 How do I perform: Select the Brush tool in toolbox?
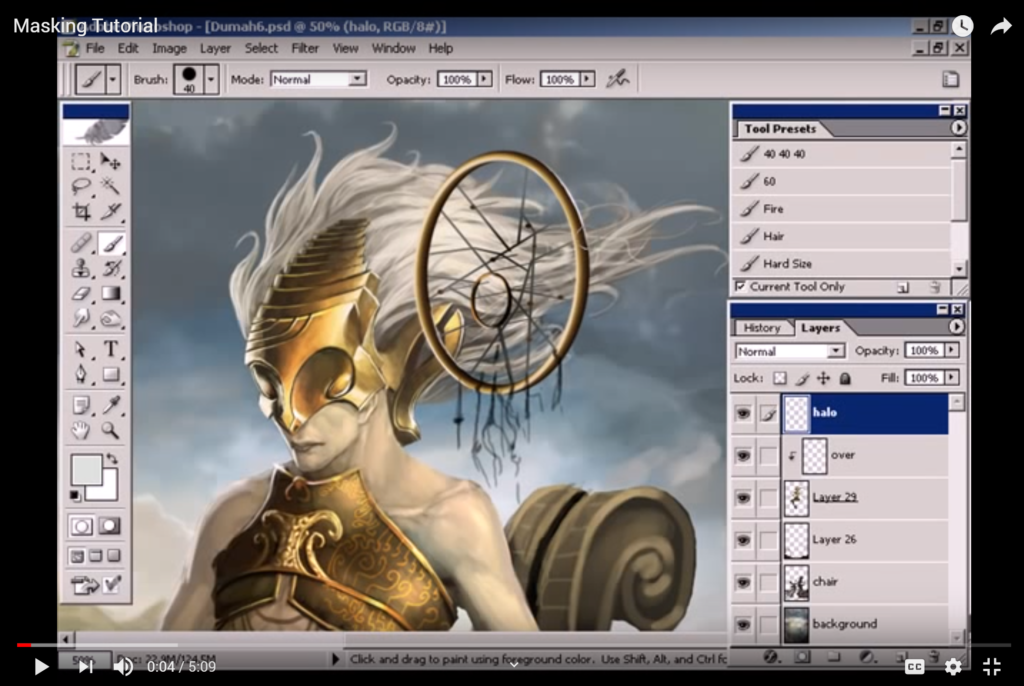tap(110, 243)
